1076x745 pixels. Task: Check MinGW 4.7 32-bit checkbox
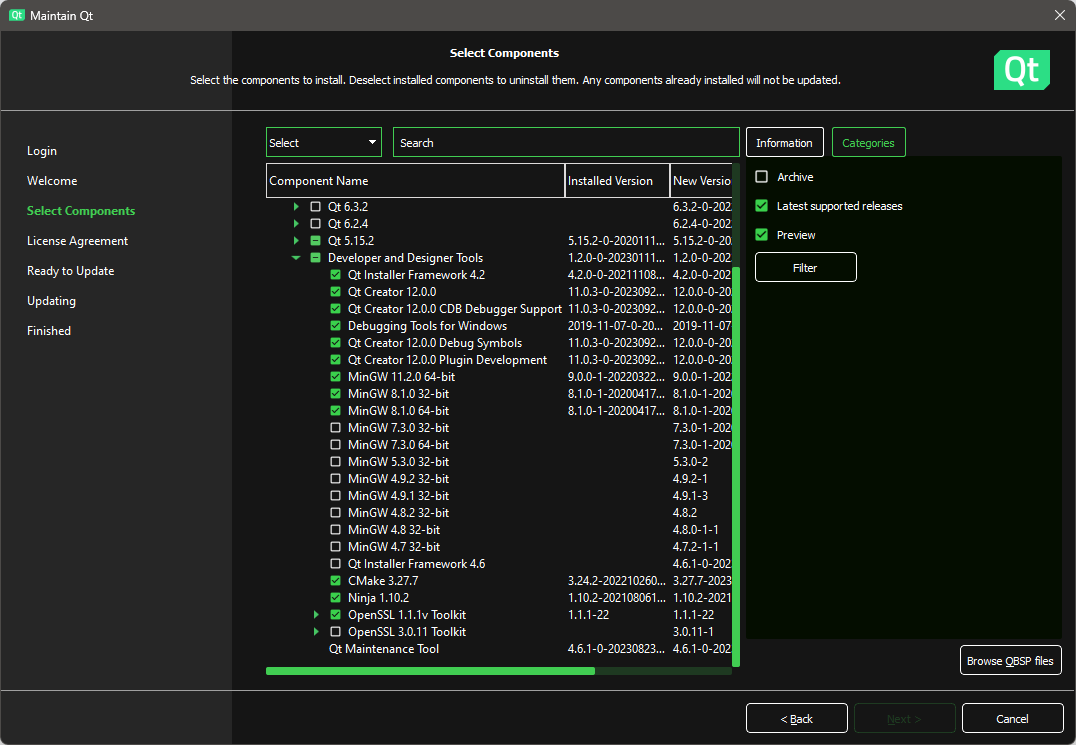[x=336, y=547]
